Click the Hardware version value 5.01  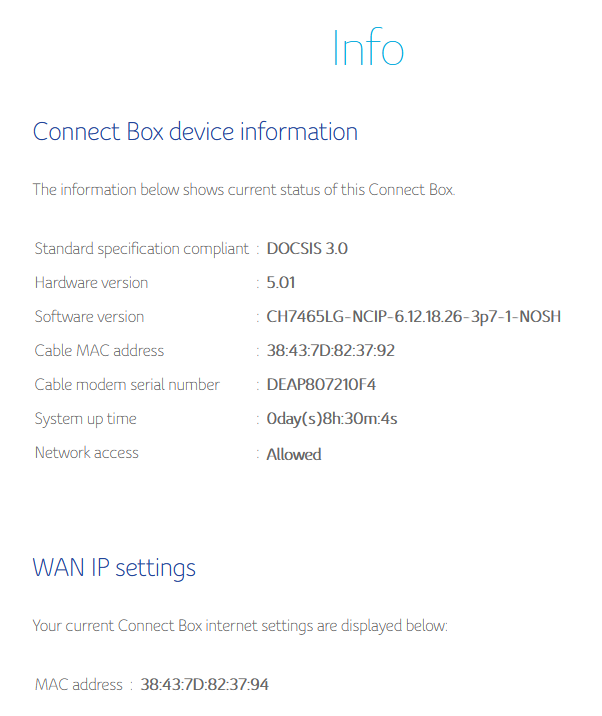pyautogui.click(x=280, y=283)
